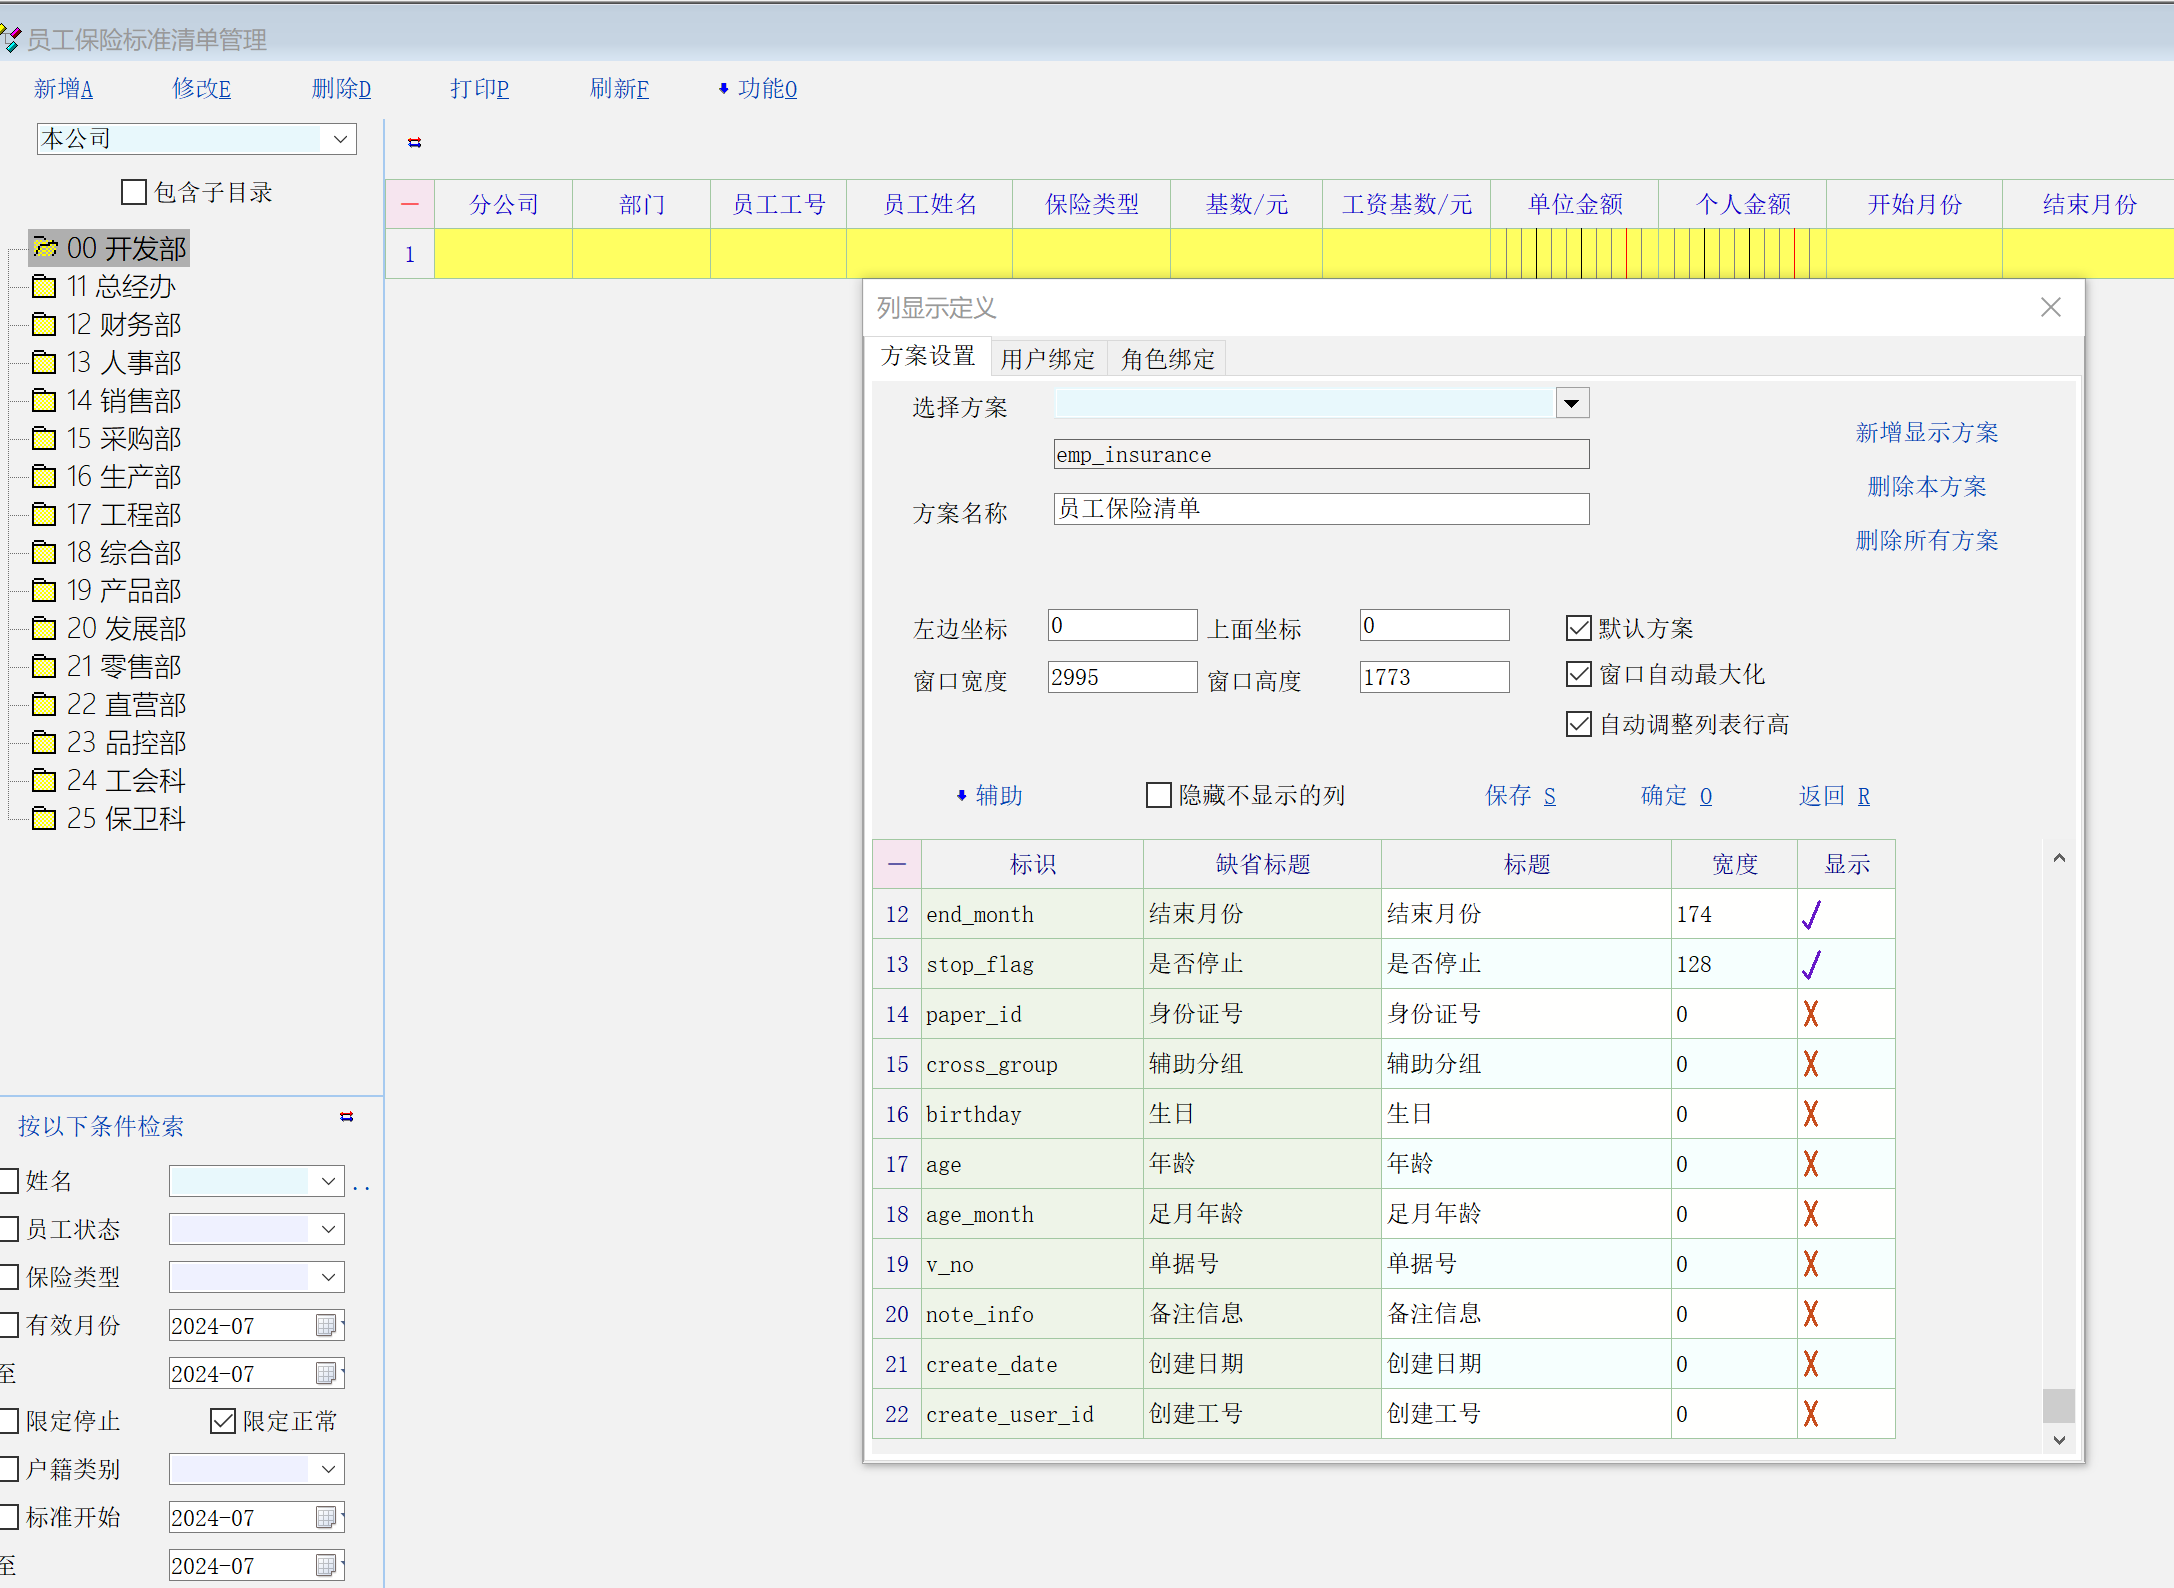This screenshot has width=2174, height=1588.
Task: Toggle display checkmark for end_month row
Action: (1811, 914)
